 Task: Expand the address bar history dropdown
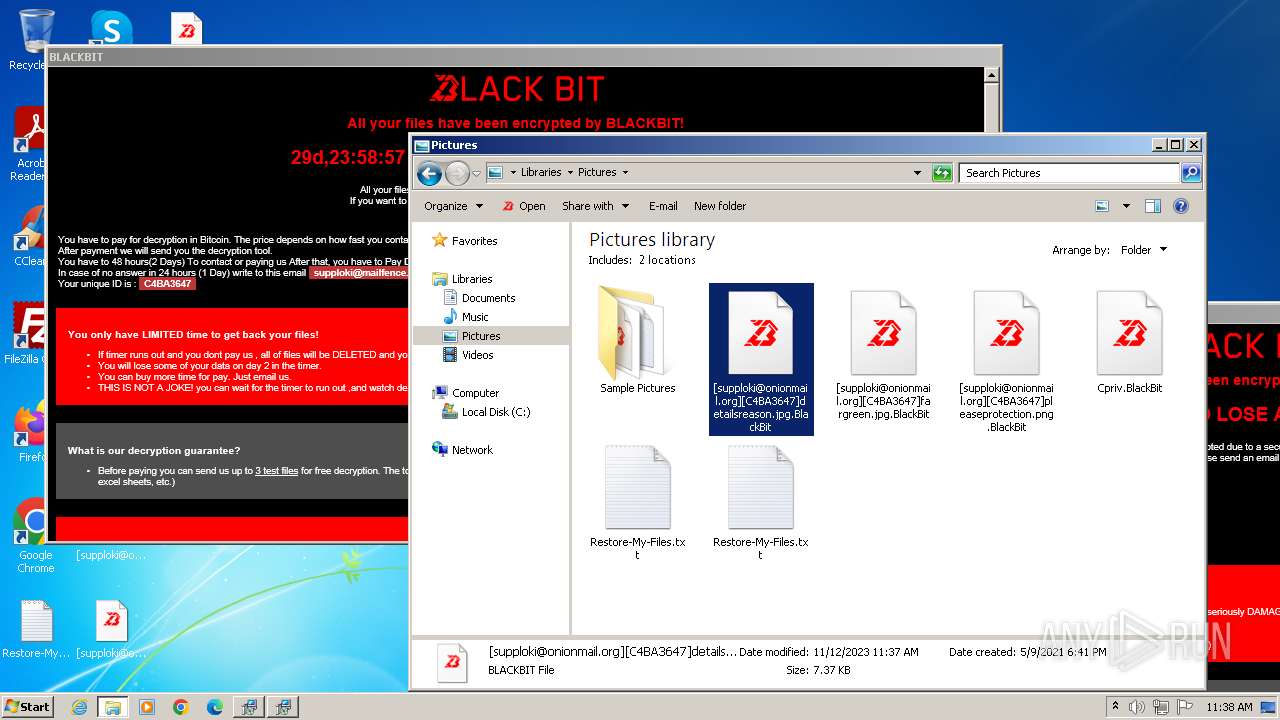point(917,173)
